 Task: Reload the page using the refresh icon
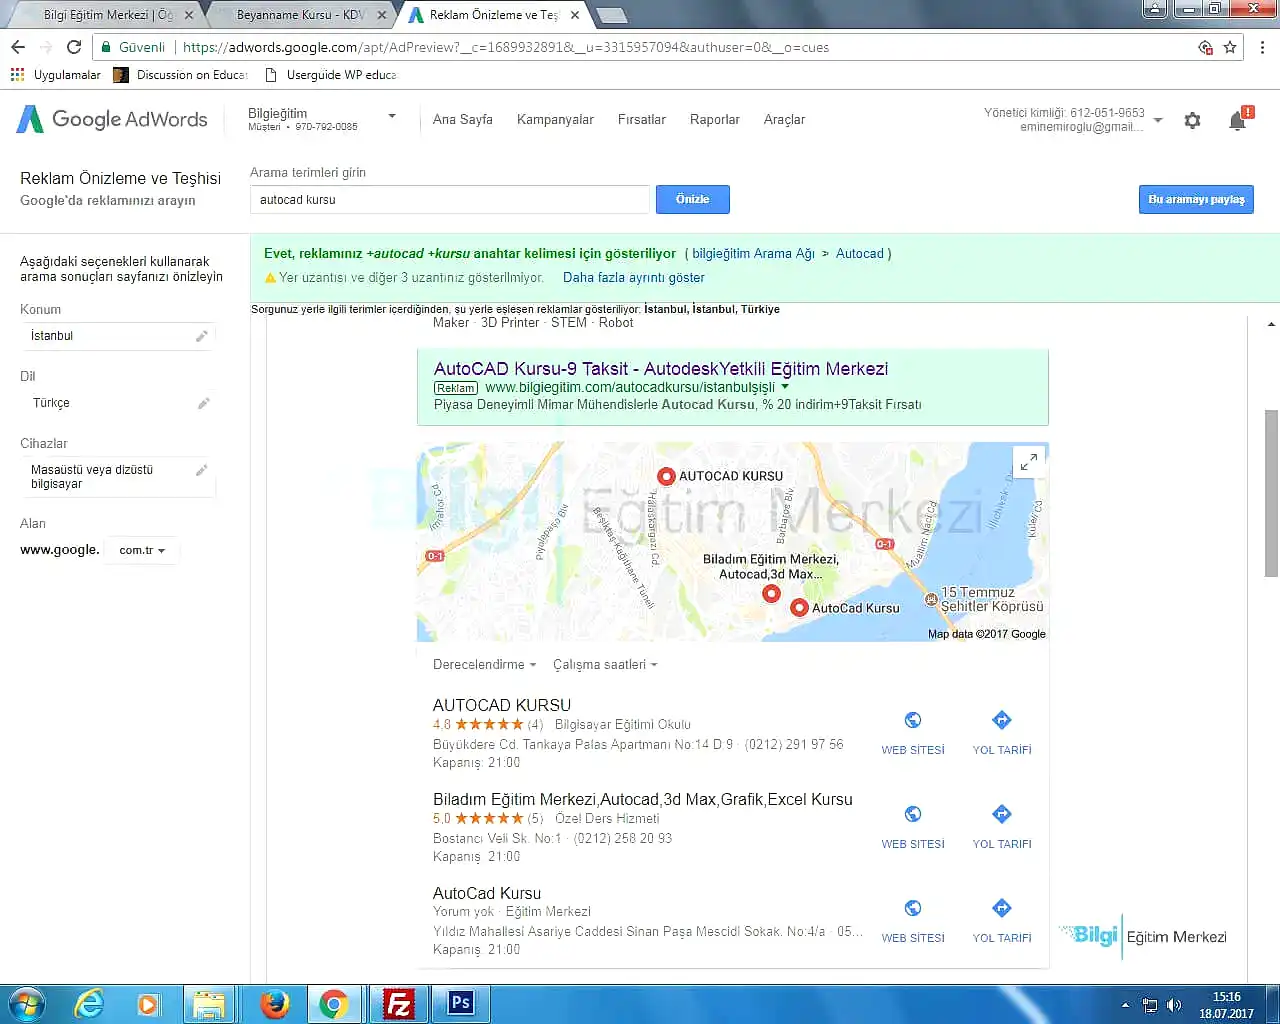pyautogui.click(x=74, y=47)
